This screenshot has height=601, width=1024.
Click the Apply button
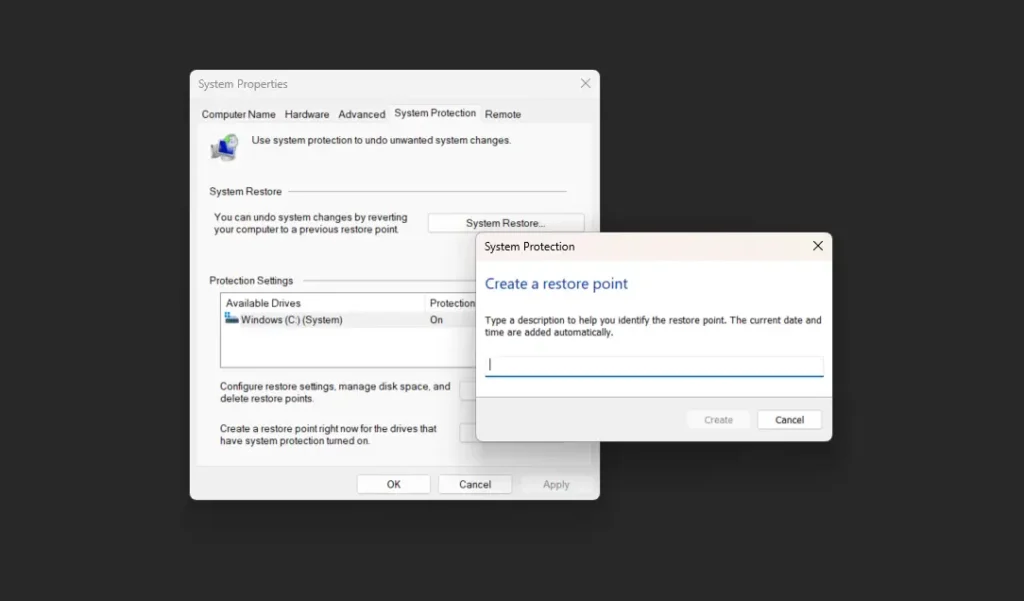(x=555, y=483)
